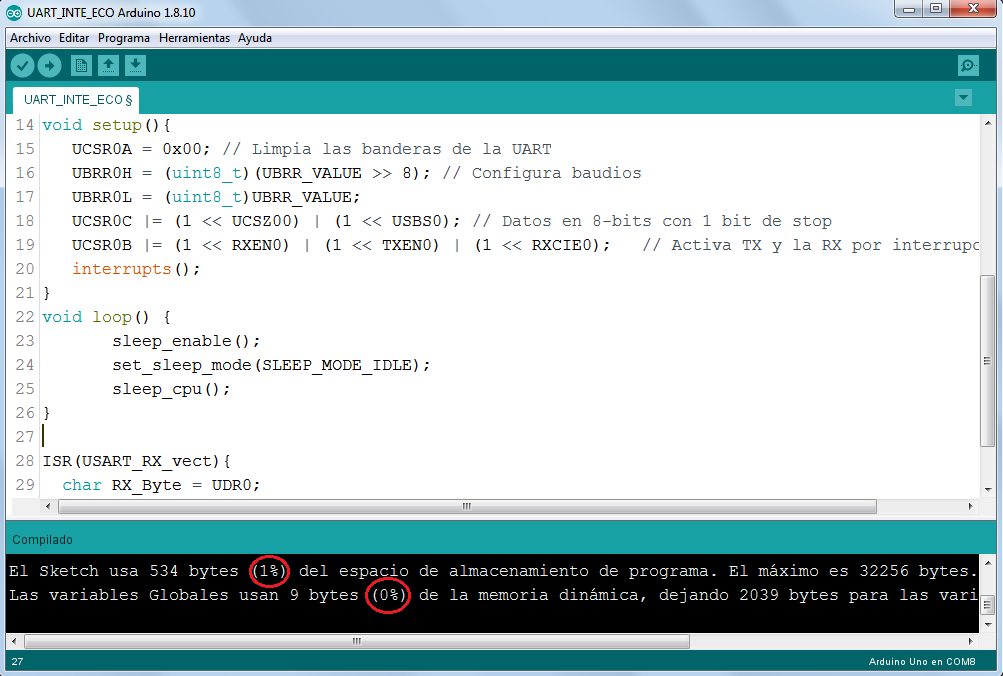Screen dimensions: 1003x676
Task: Click the 'Compilado' status message
Action: point(42,540)
